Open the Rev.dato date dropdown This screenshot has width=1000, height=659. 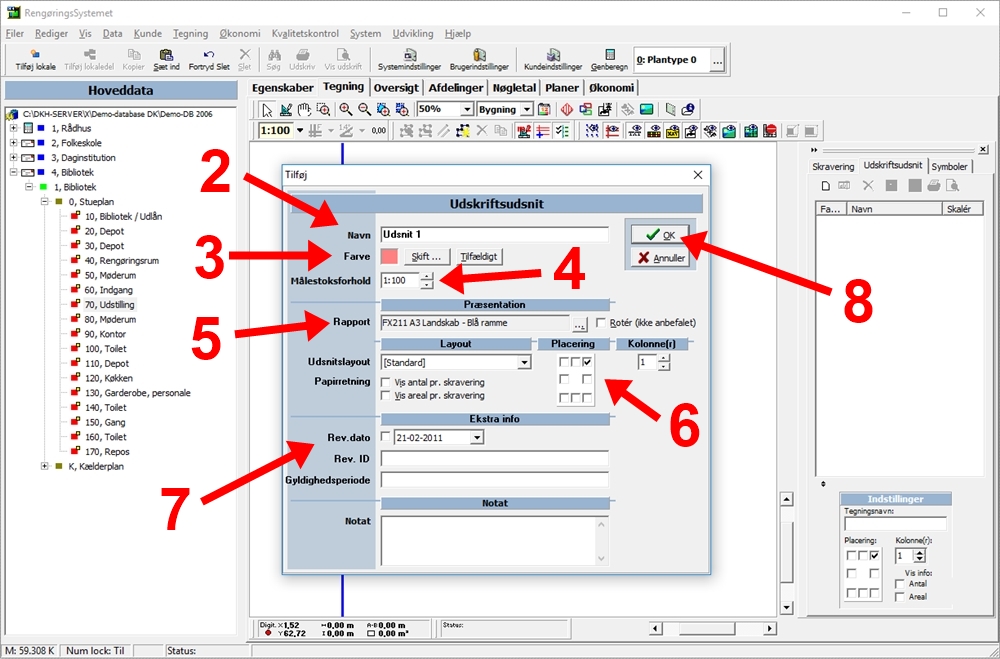477,438
